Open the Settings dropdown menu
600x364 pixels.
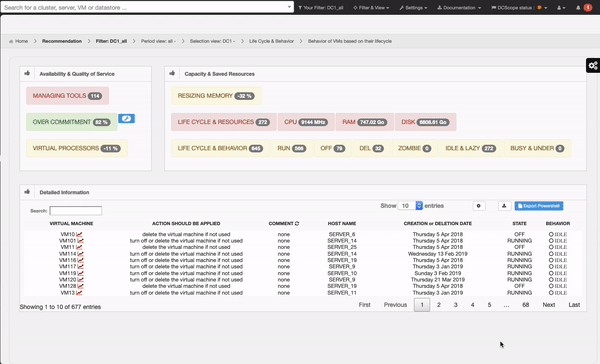(x=413, y=8)
